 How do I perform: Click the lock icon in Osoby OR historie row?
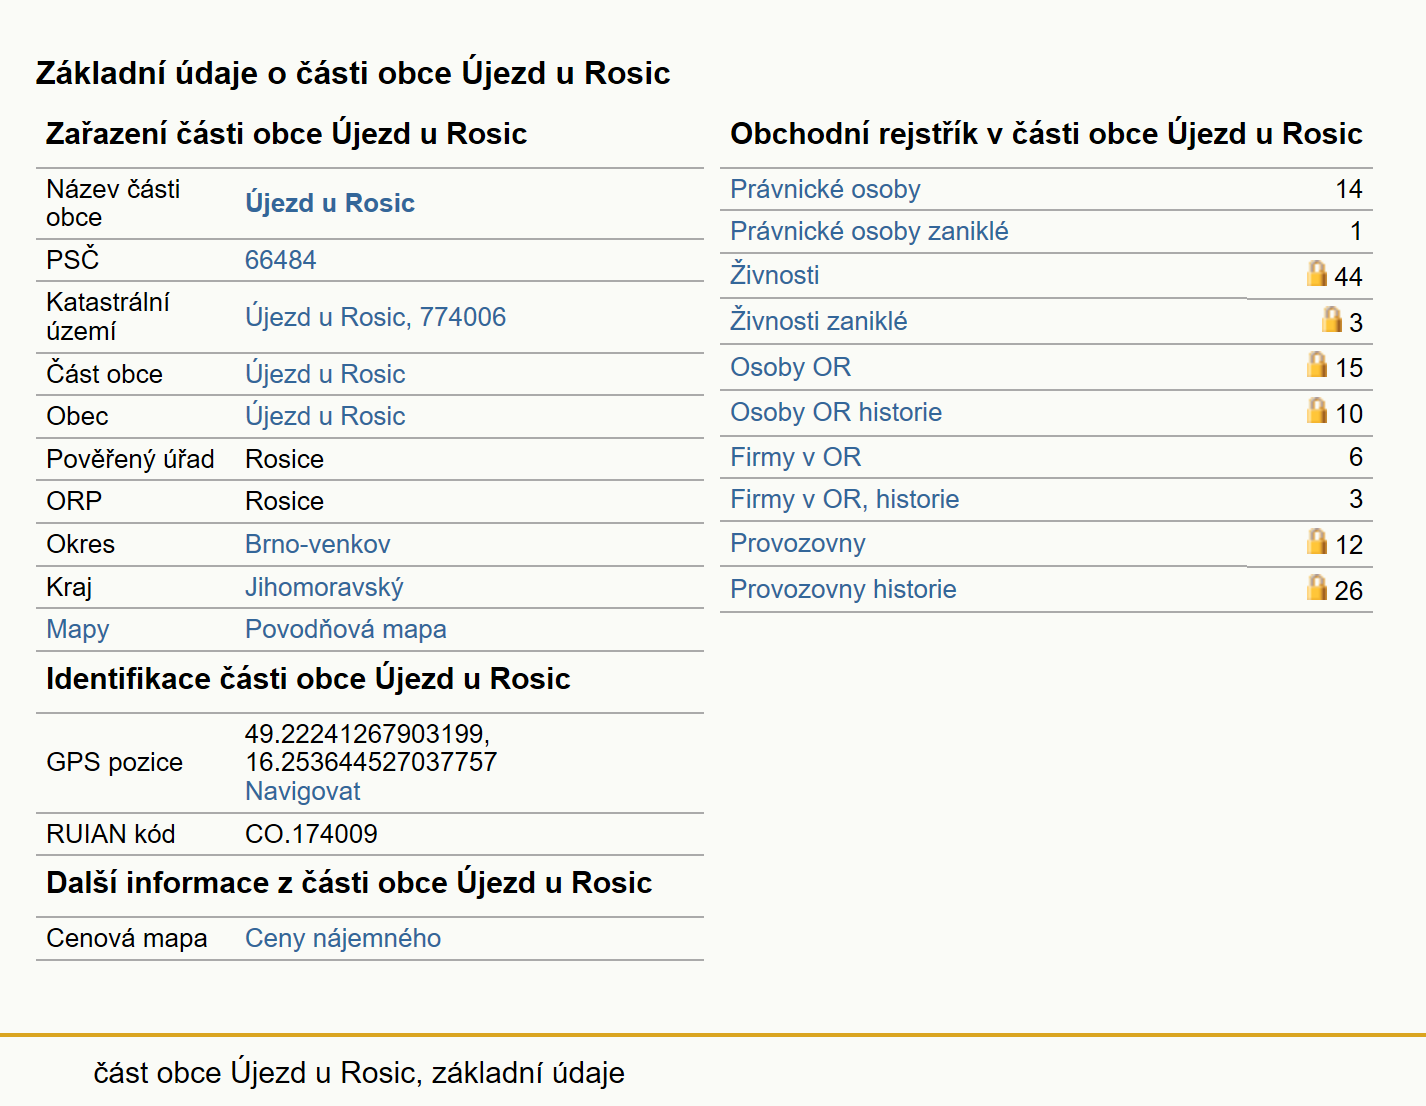tap(1317, 410)
